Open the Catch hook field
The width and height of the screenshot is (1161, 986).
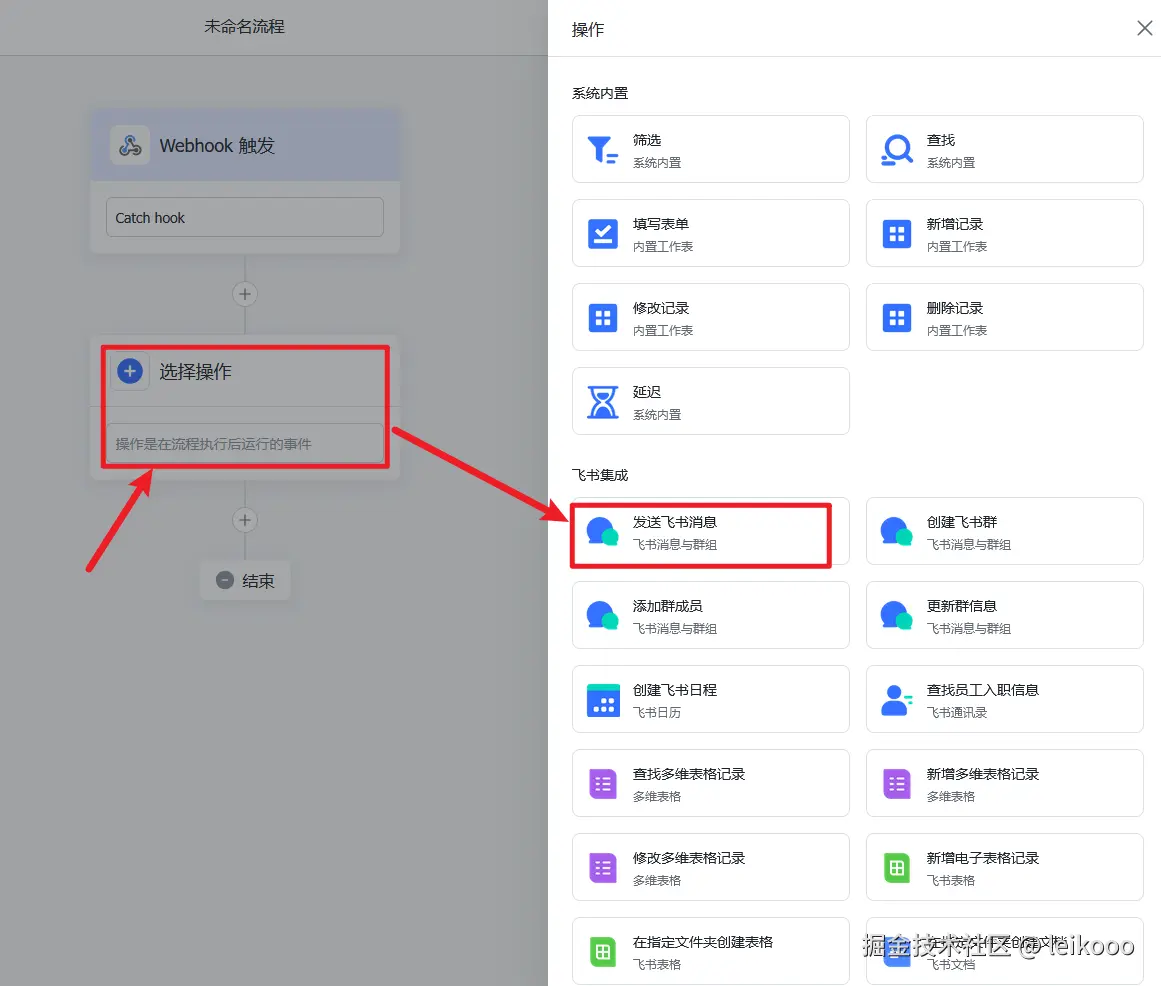tap(245, 217)
